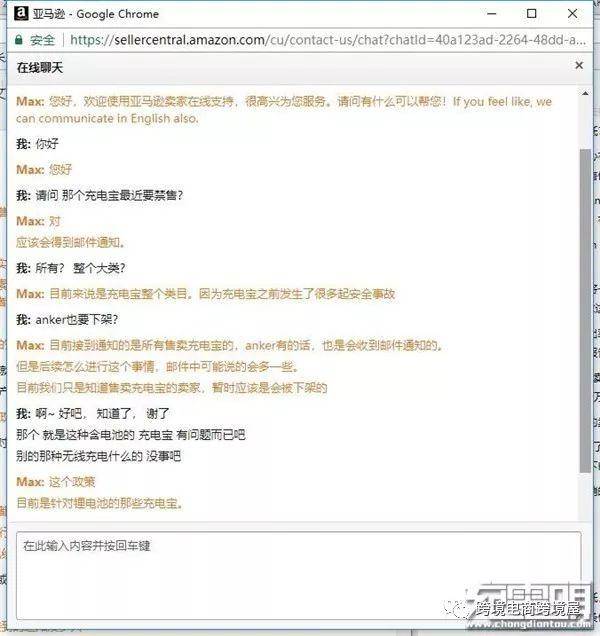
Task: Close the 在线聊天 chat panel
Action: tap(579, 66)
